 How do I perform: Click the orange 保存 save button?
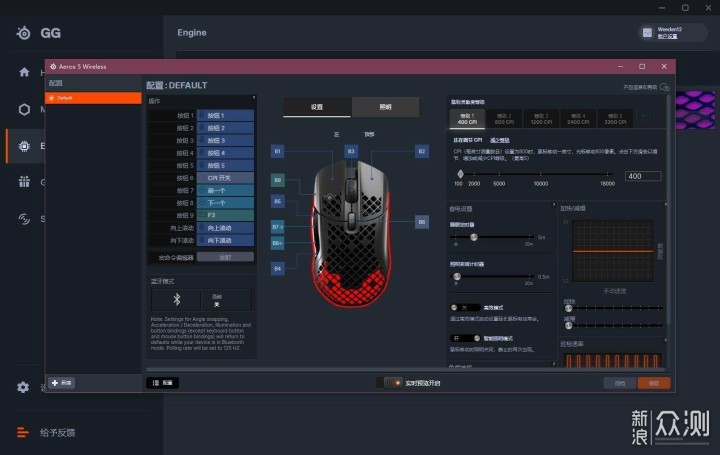click(x=654, y=383)
